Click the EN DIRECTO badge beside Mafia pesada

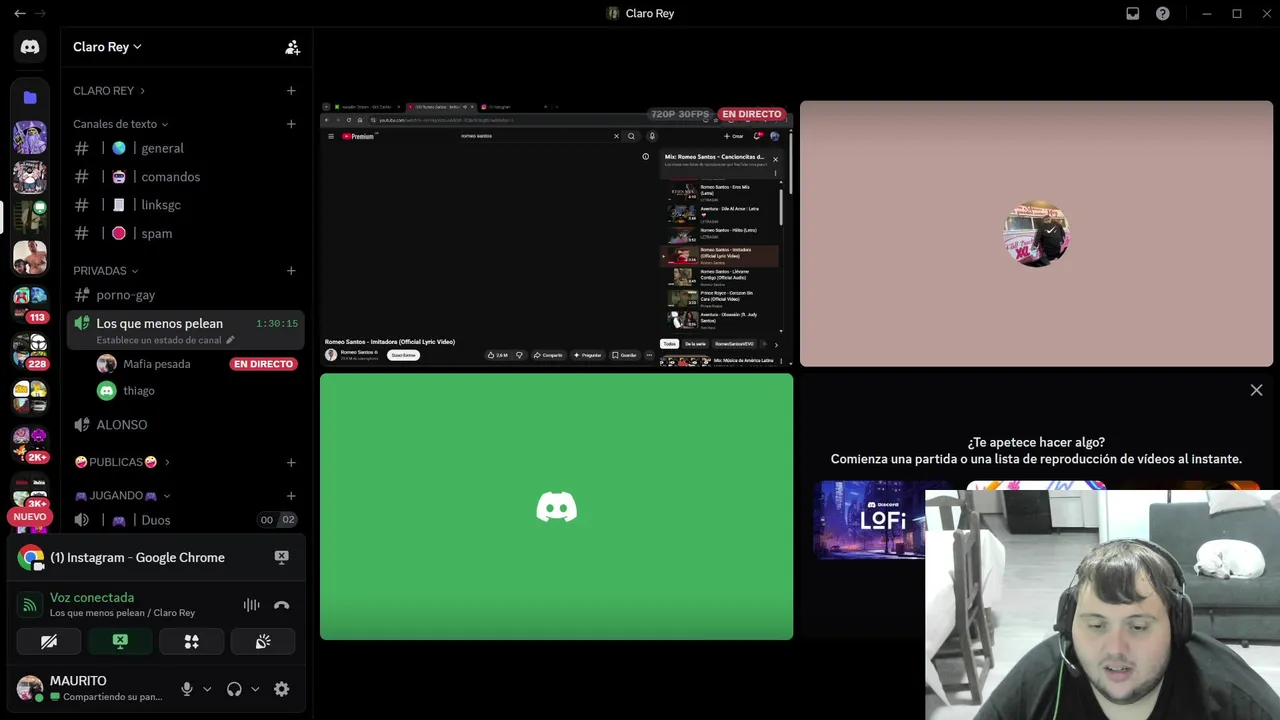[x=263, y=364]
